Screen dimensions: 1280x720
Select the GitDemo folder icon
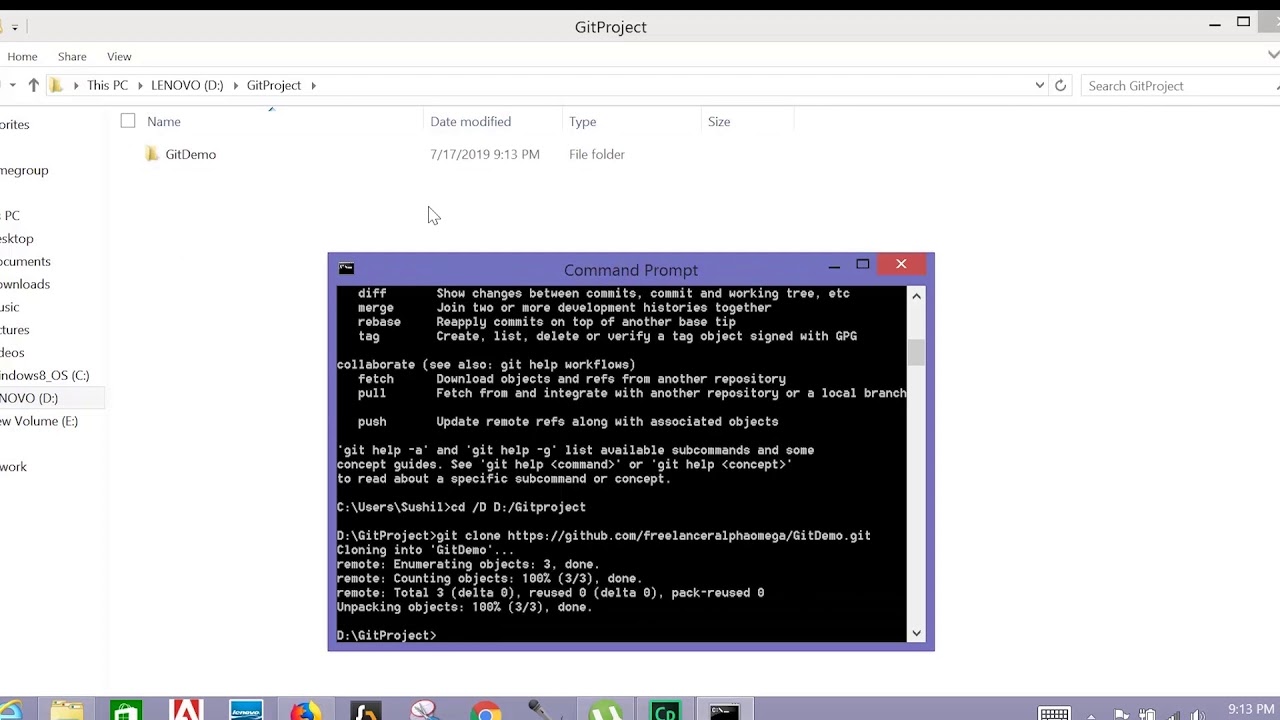tap(152, 154)
